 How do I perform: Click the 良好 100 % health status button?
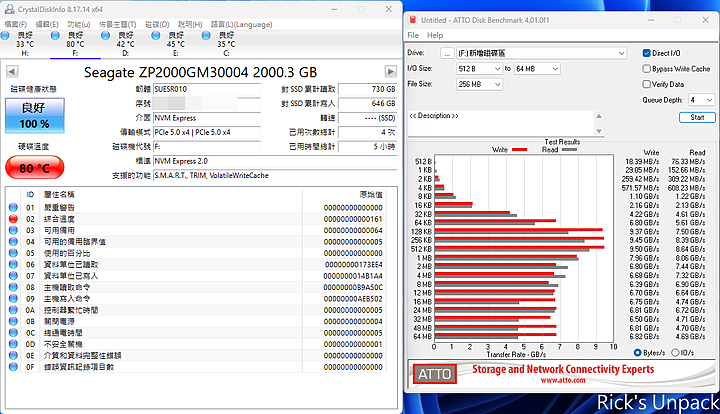point(34,116)
